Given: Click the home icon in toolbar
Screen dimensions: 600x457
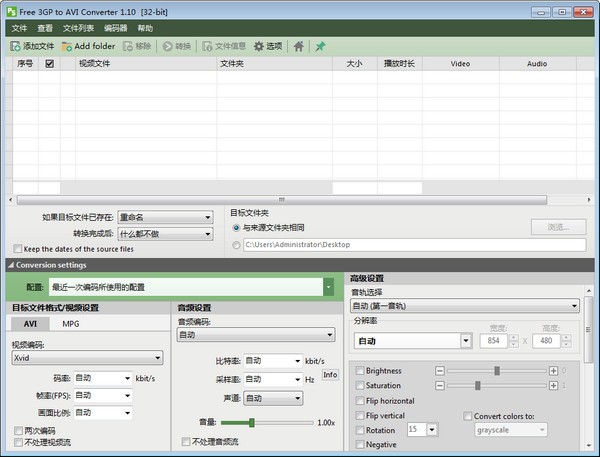Looking at the screenshot, I should pyautogui.click(x=299, y=46).
